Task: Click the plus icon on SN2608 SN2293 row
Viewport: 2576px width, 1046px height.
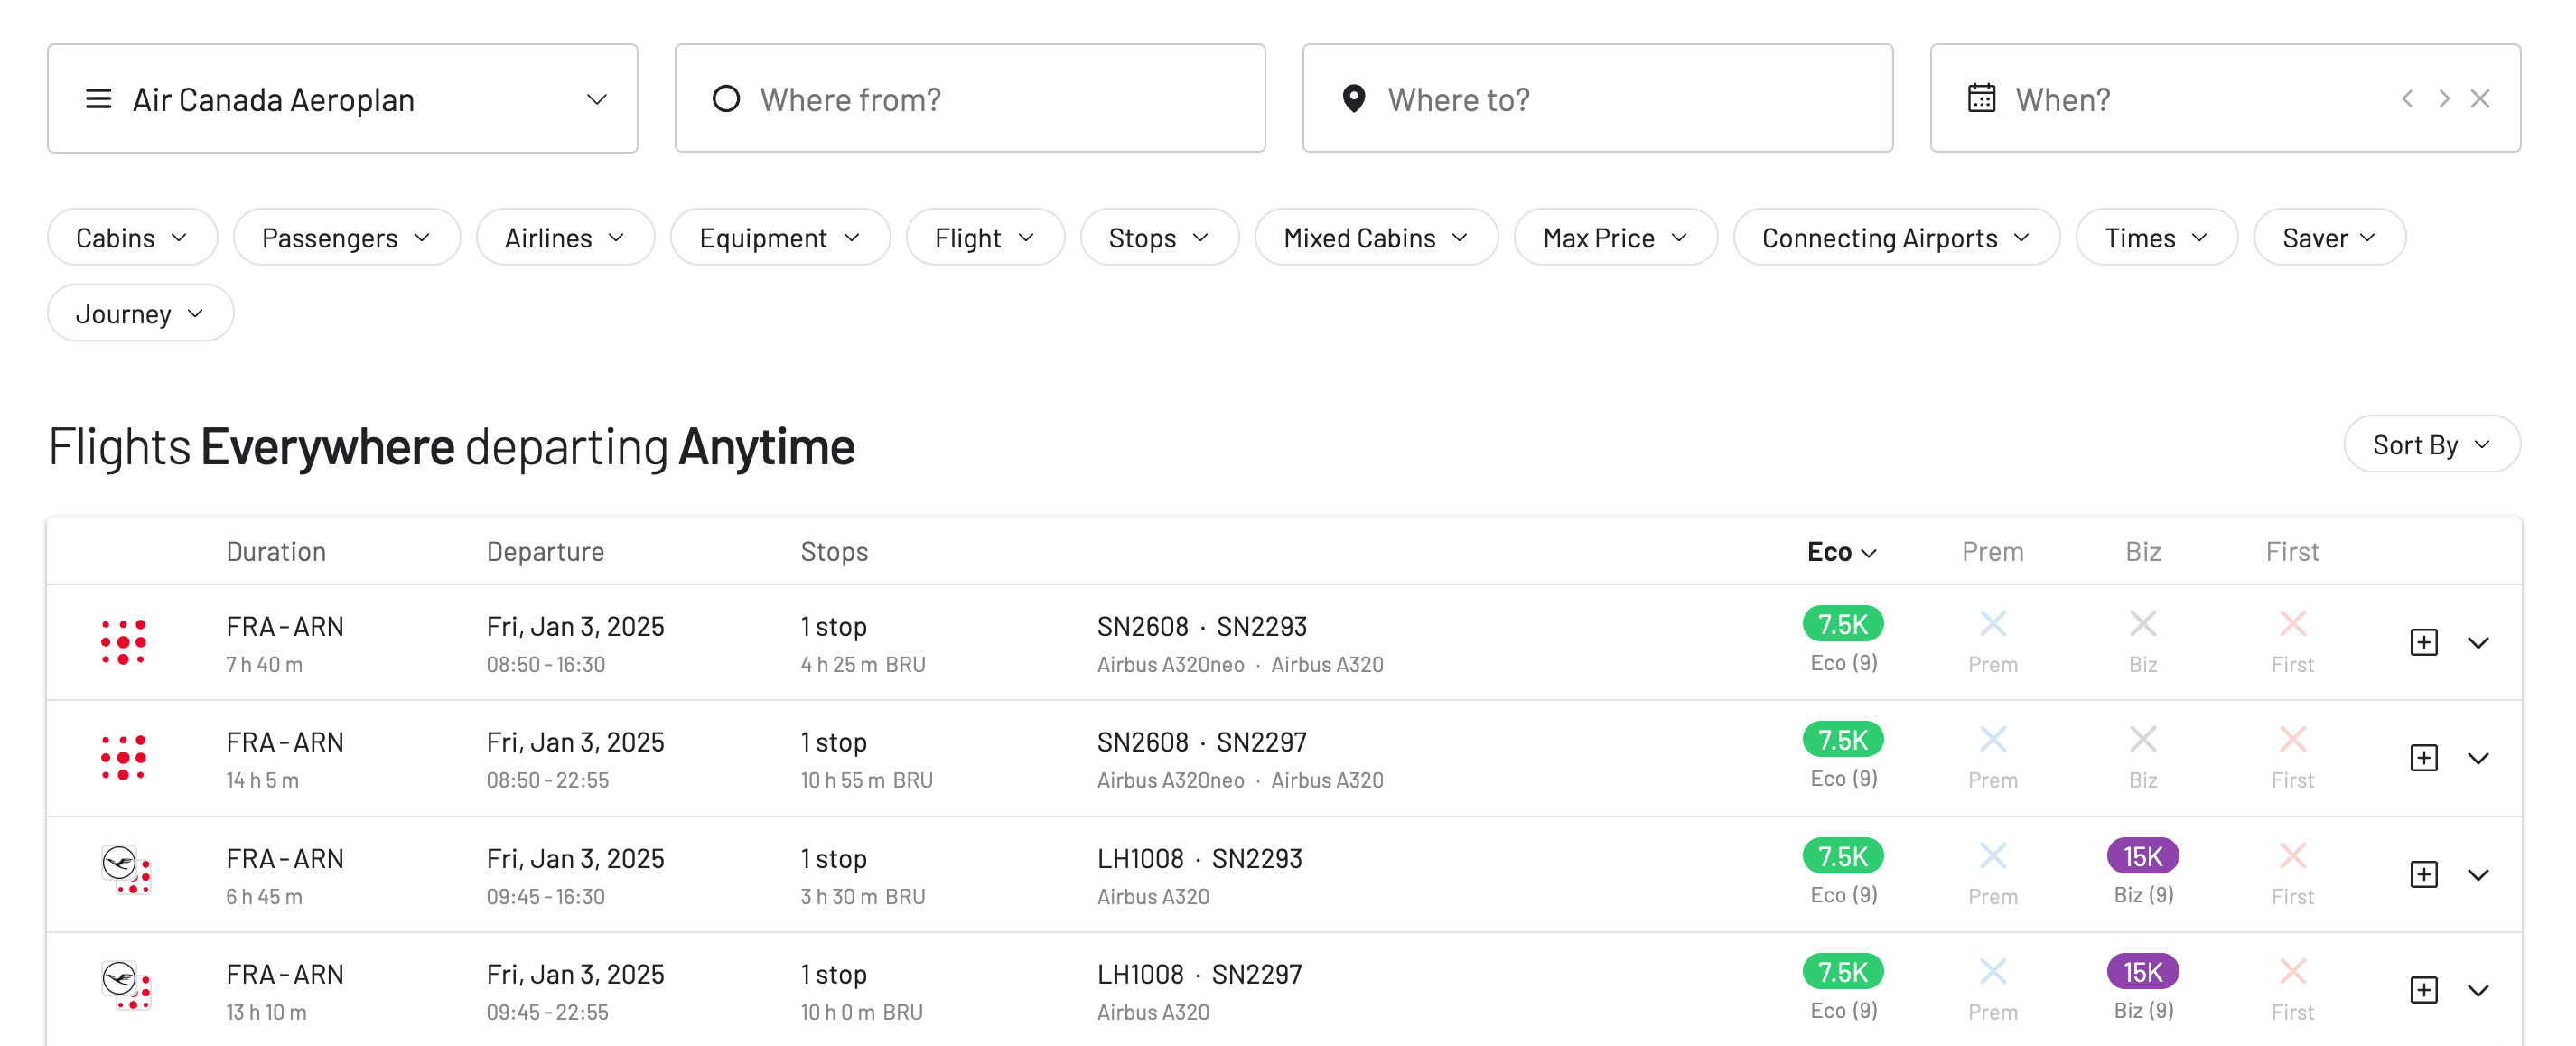Action: coord(2423,642)
